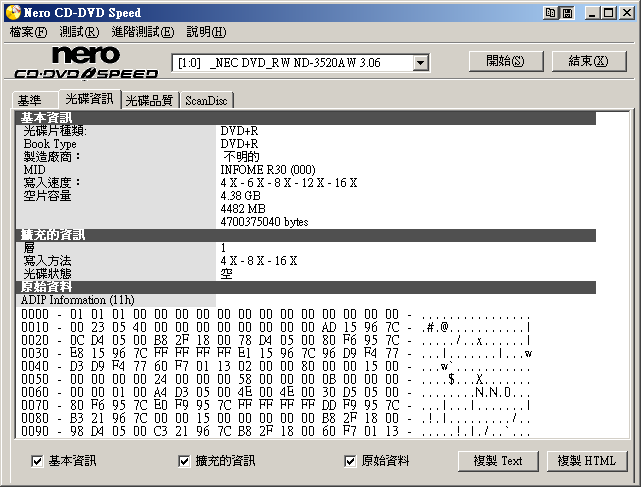Image resolution: width=641 pixels, height=487 pixels.
Task: Click the 4482 MB capacity value
Action: point(243,209)
